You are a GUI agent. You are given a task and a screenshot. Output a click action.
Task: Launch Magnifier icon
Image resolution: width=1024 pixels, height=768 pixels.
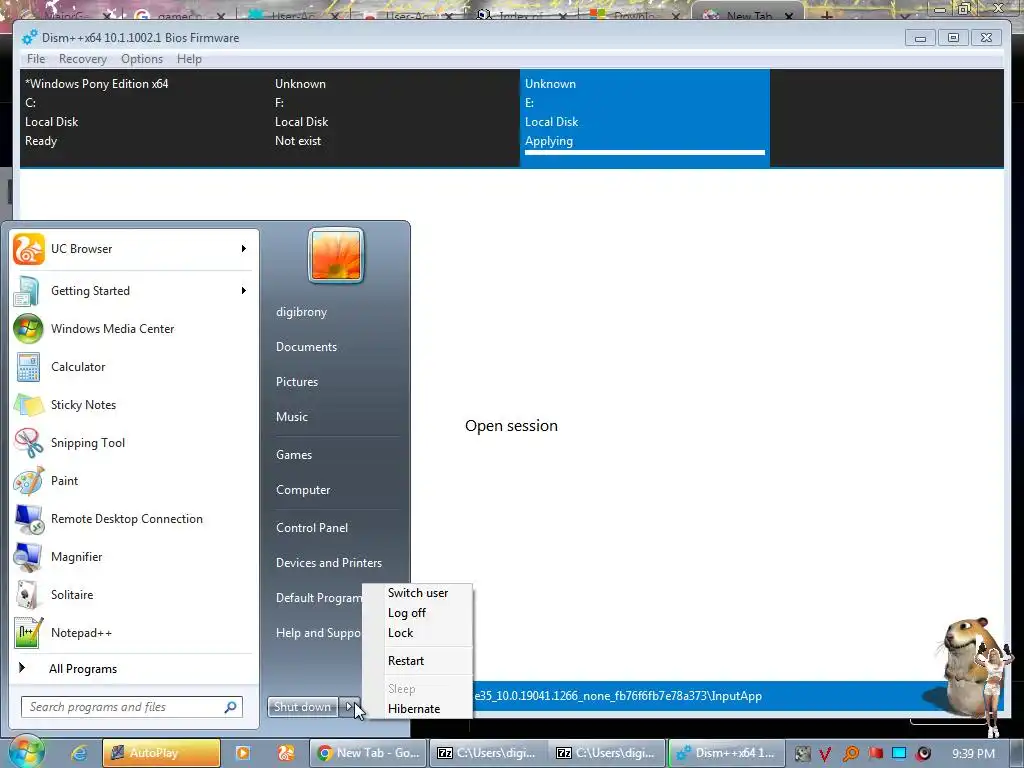tap(28, 557)
